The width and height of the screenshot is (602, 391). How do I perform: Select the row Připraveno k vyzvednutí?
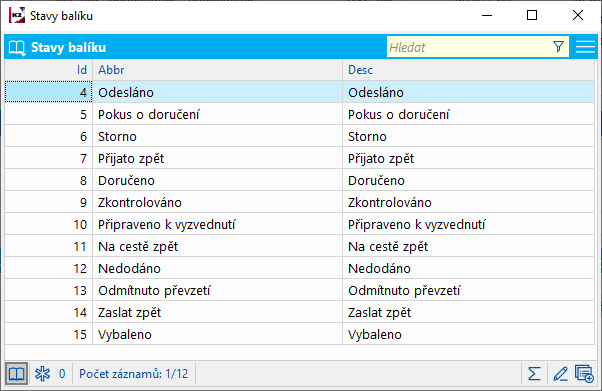tap(299, 224)
